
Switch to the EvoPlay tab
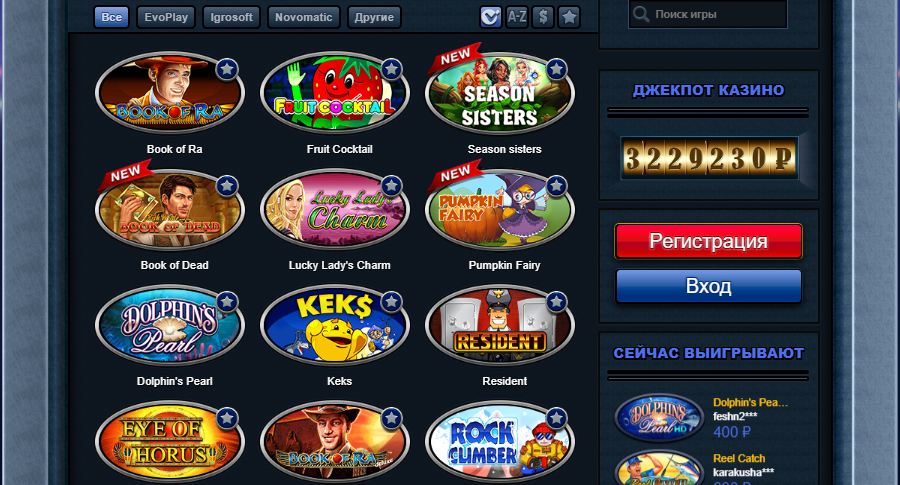pos(166,17)
